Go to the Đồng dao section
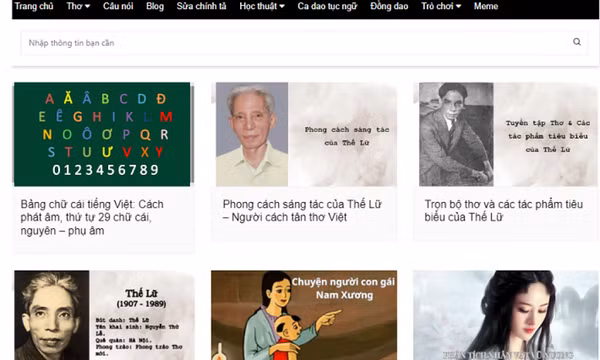This screenshot has height=360, width=600. (389, 6)
